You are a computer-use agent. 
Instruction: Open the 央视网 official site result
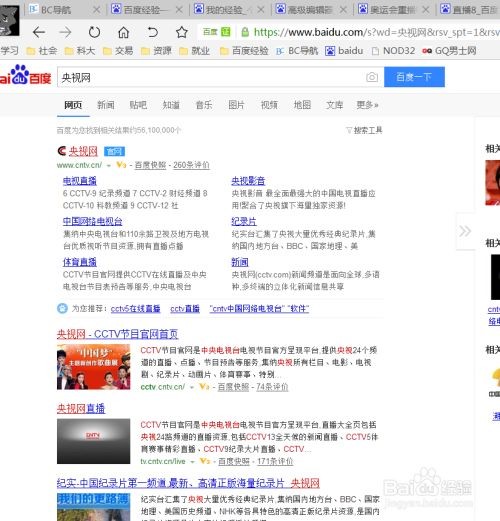[x=83, y=151]
